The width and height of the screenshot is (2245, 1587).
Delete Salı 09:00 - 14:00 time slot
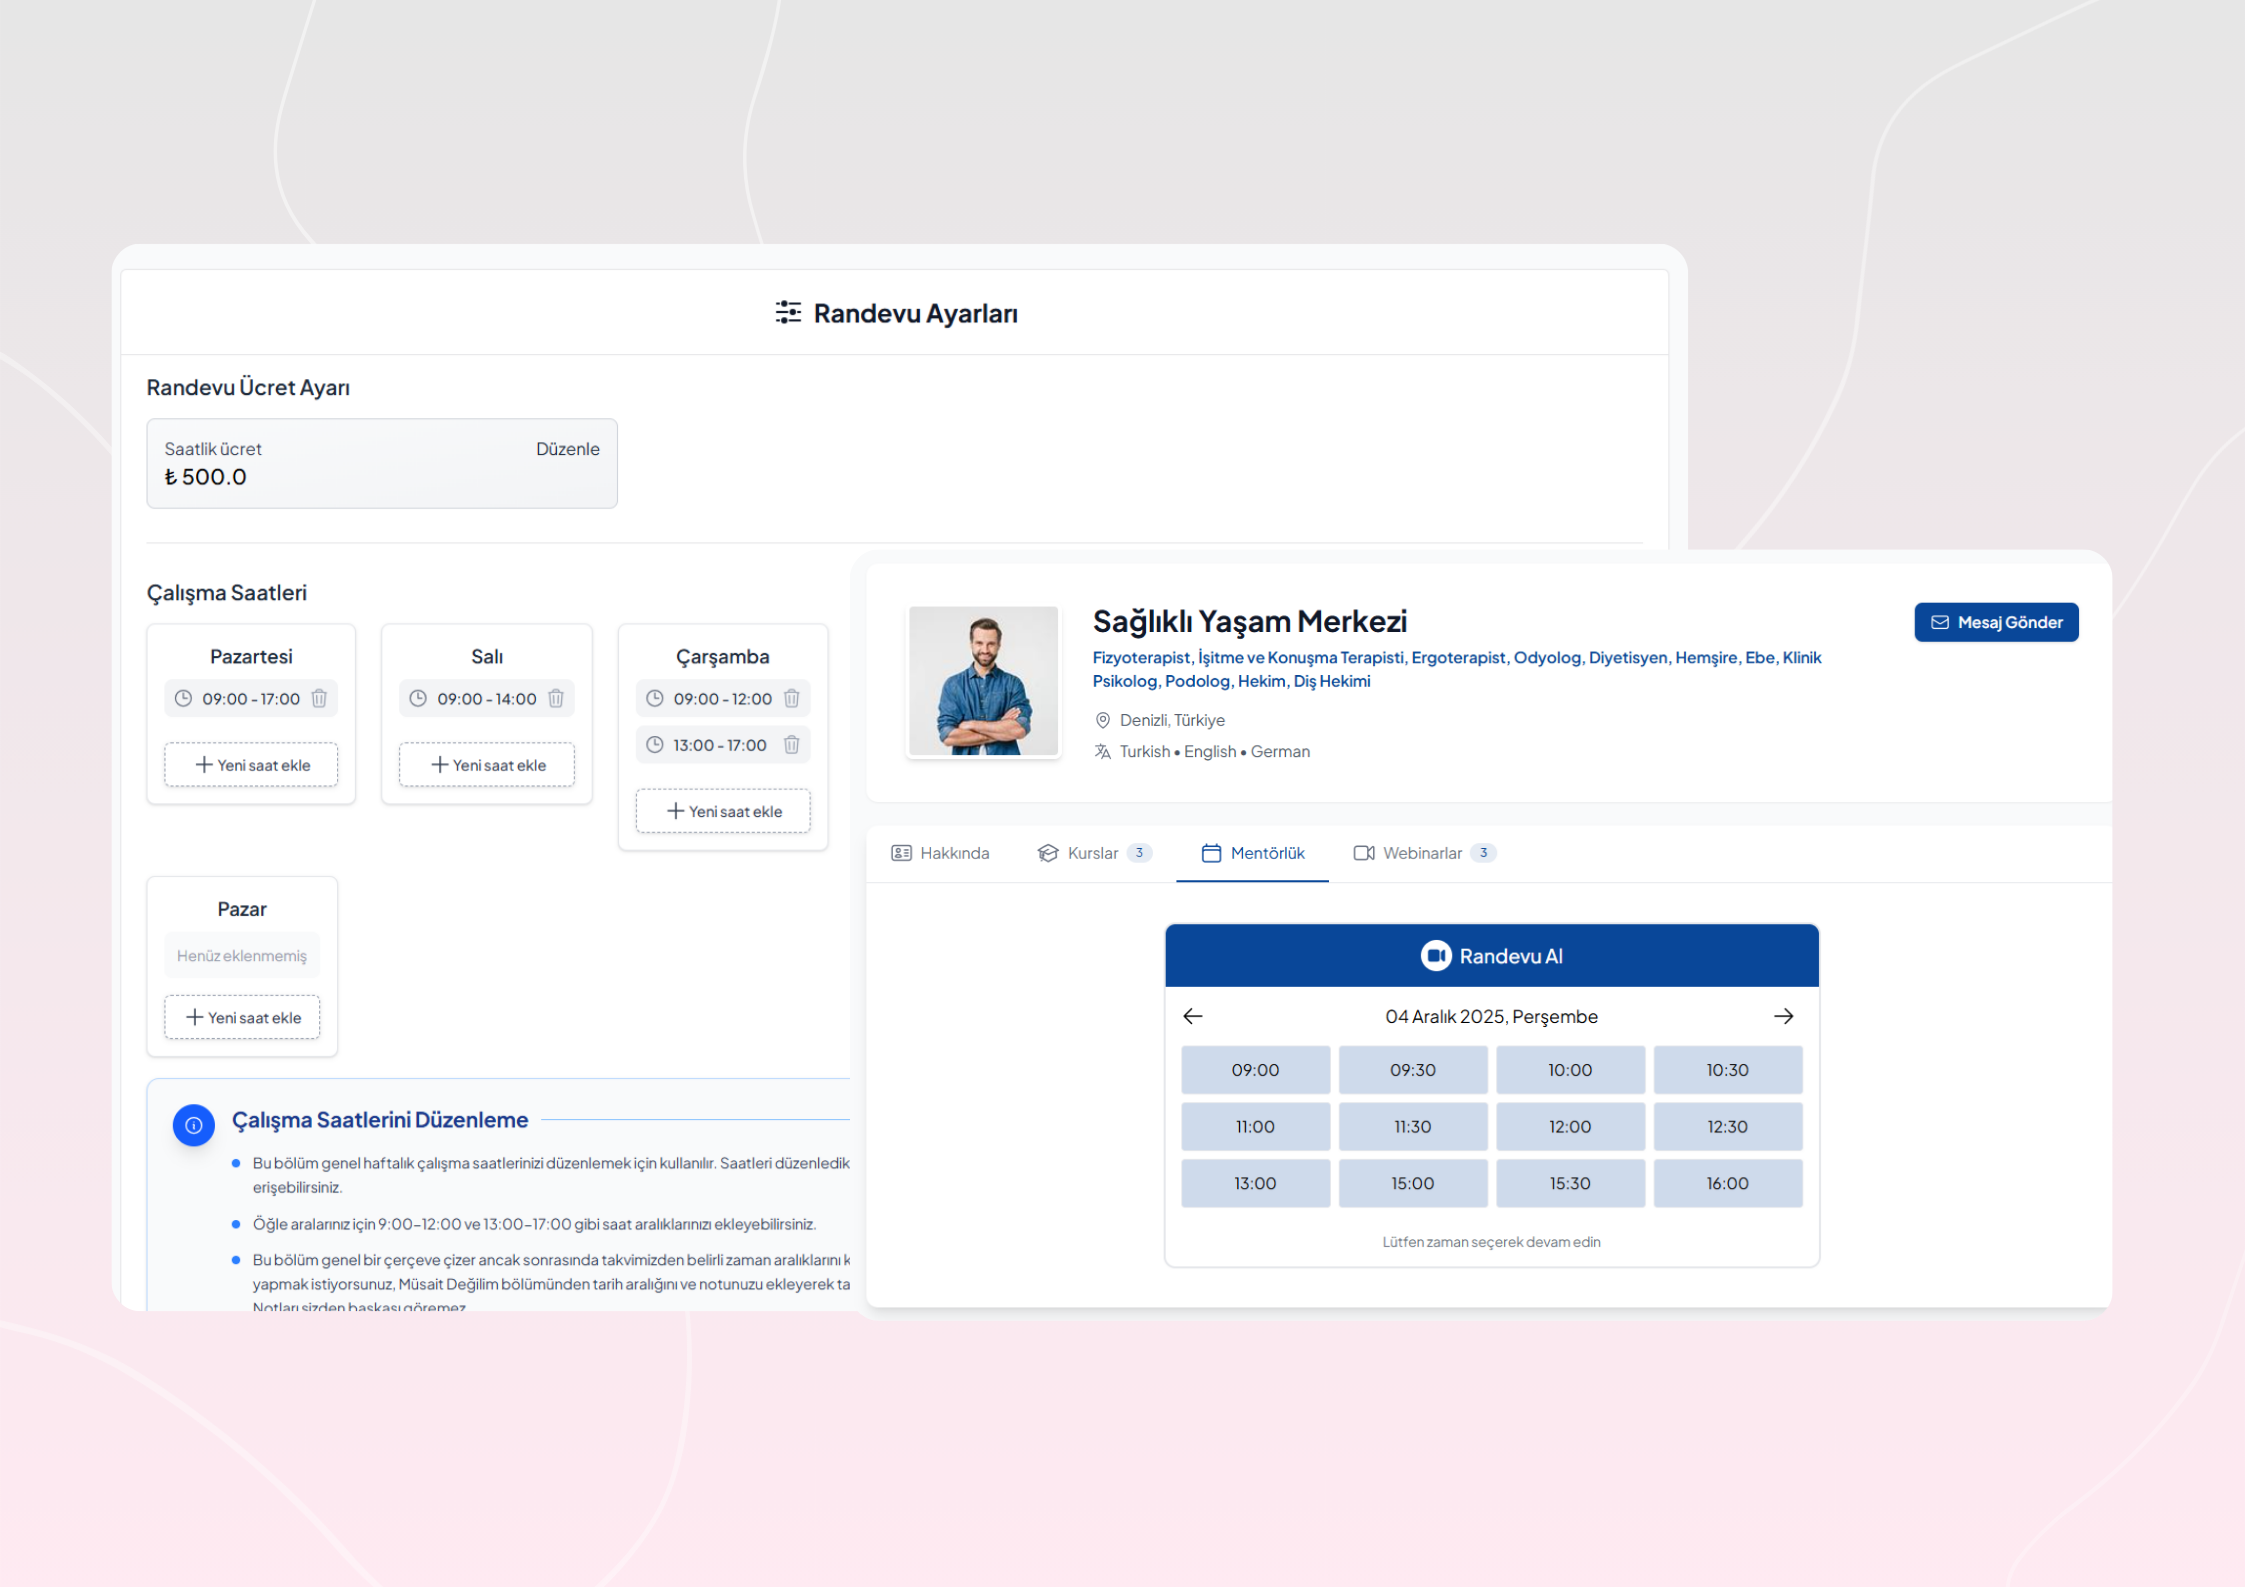[x=556, y=698]
